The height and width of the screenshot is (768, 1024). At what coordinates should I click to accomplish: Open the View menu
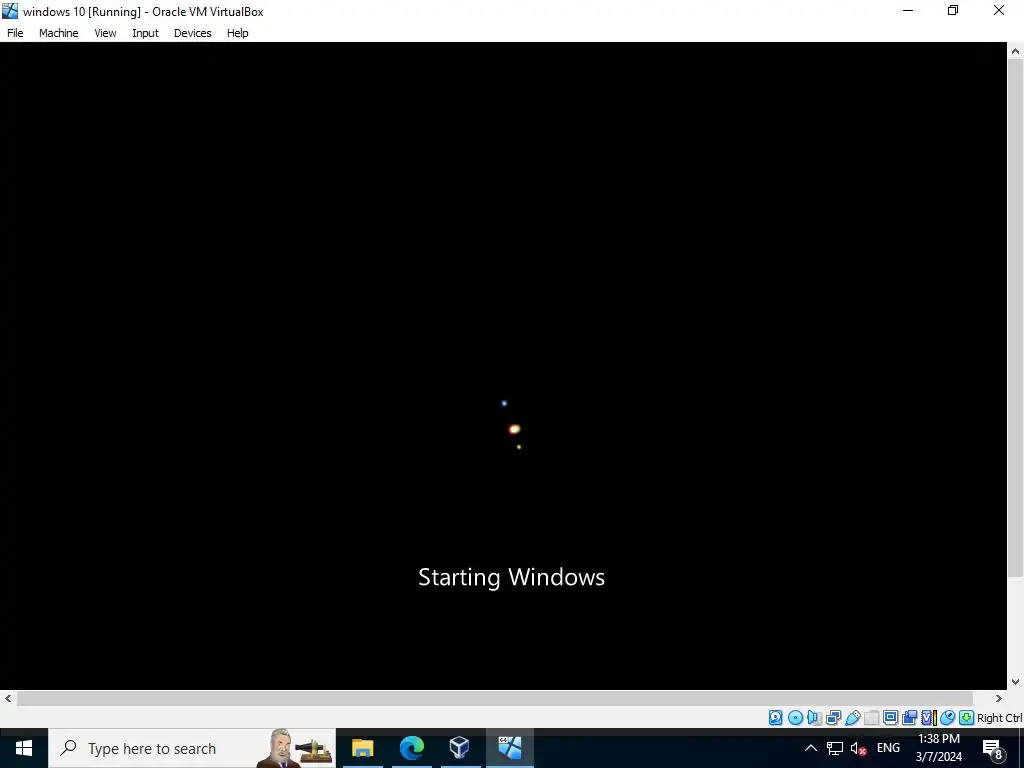coord(105,33)
